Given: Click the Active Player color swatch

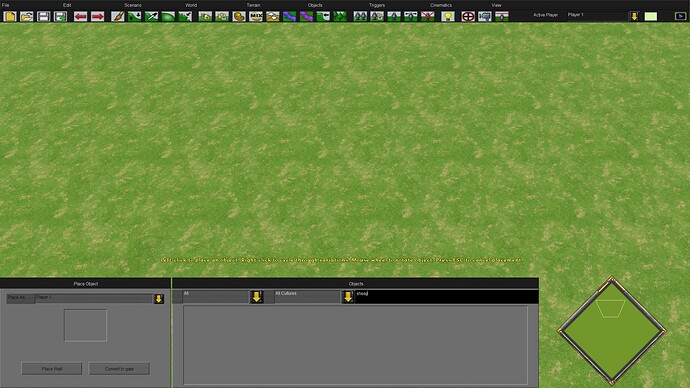Looking at the screenshot, I should point(651,16).
